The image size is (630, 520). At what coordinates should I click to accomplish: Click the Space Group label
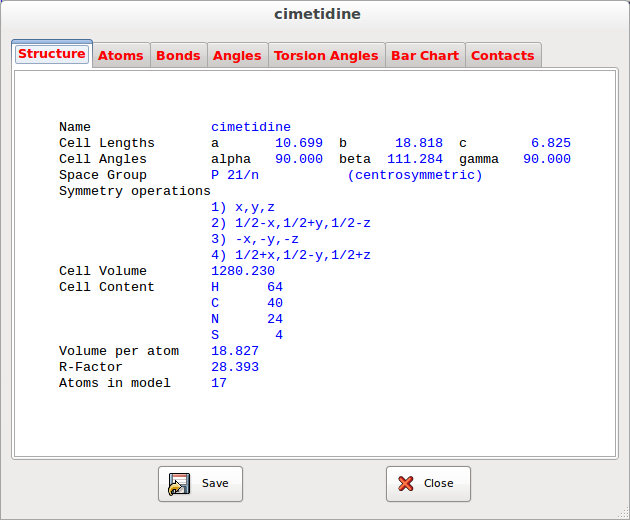(x=102, y=175)
